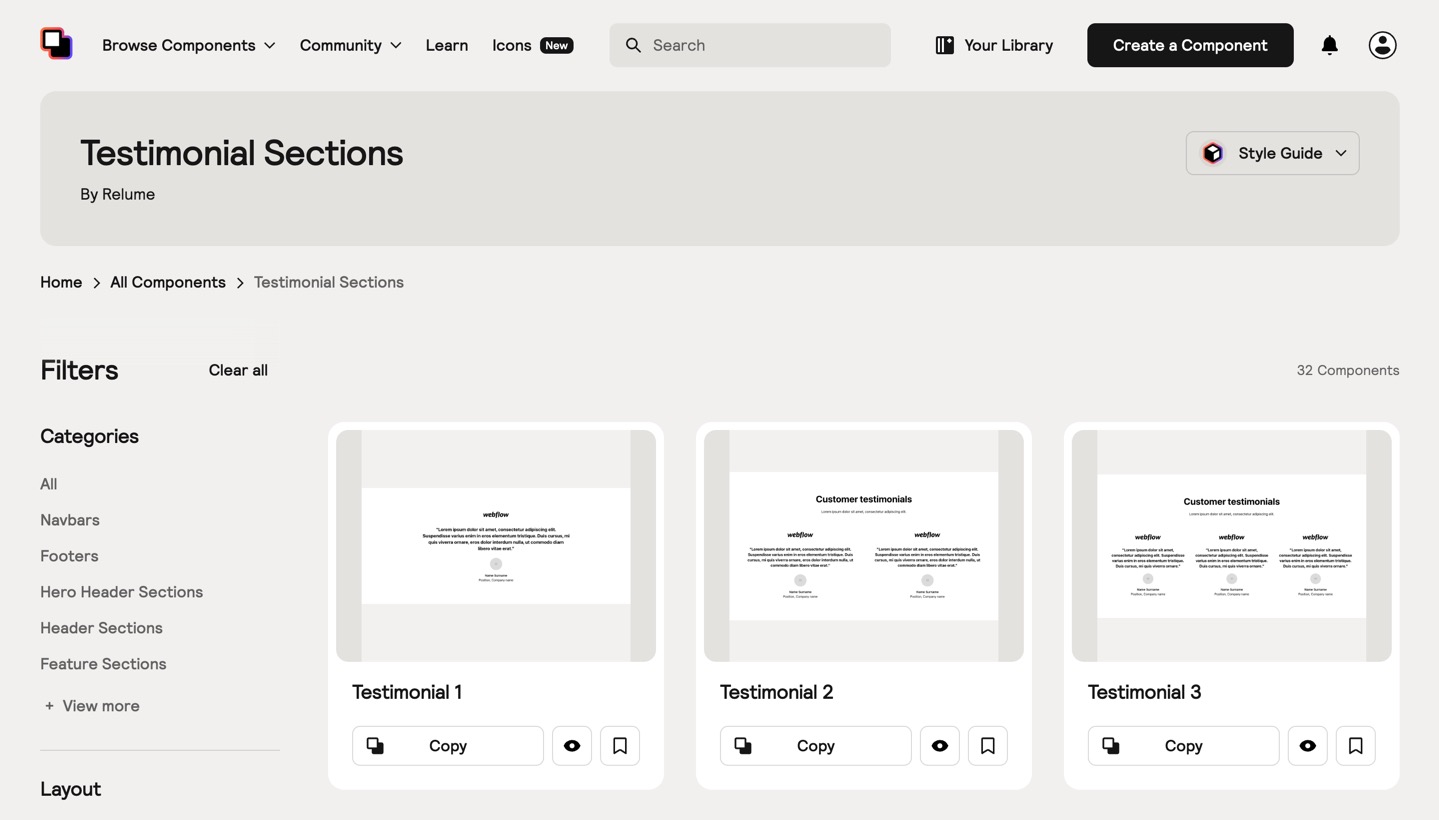The height and width of the screenshot is (820, 1439).
Task: Go to Home breadcrumb
Action: click(61, 282)
